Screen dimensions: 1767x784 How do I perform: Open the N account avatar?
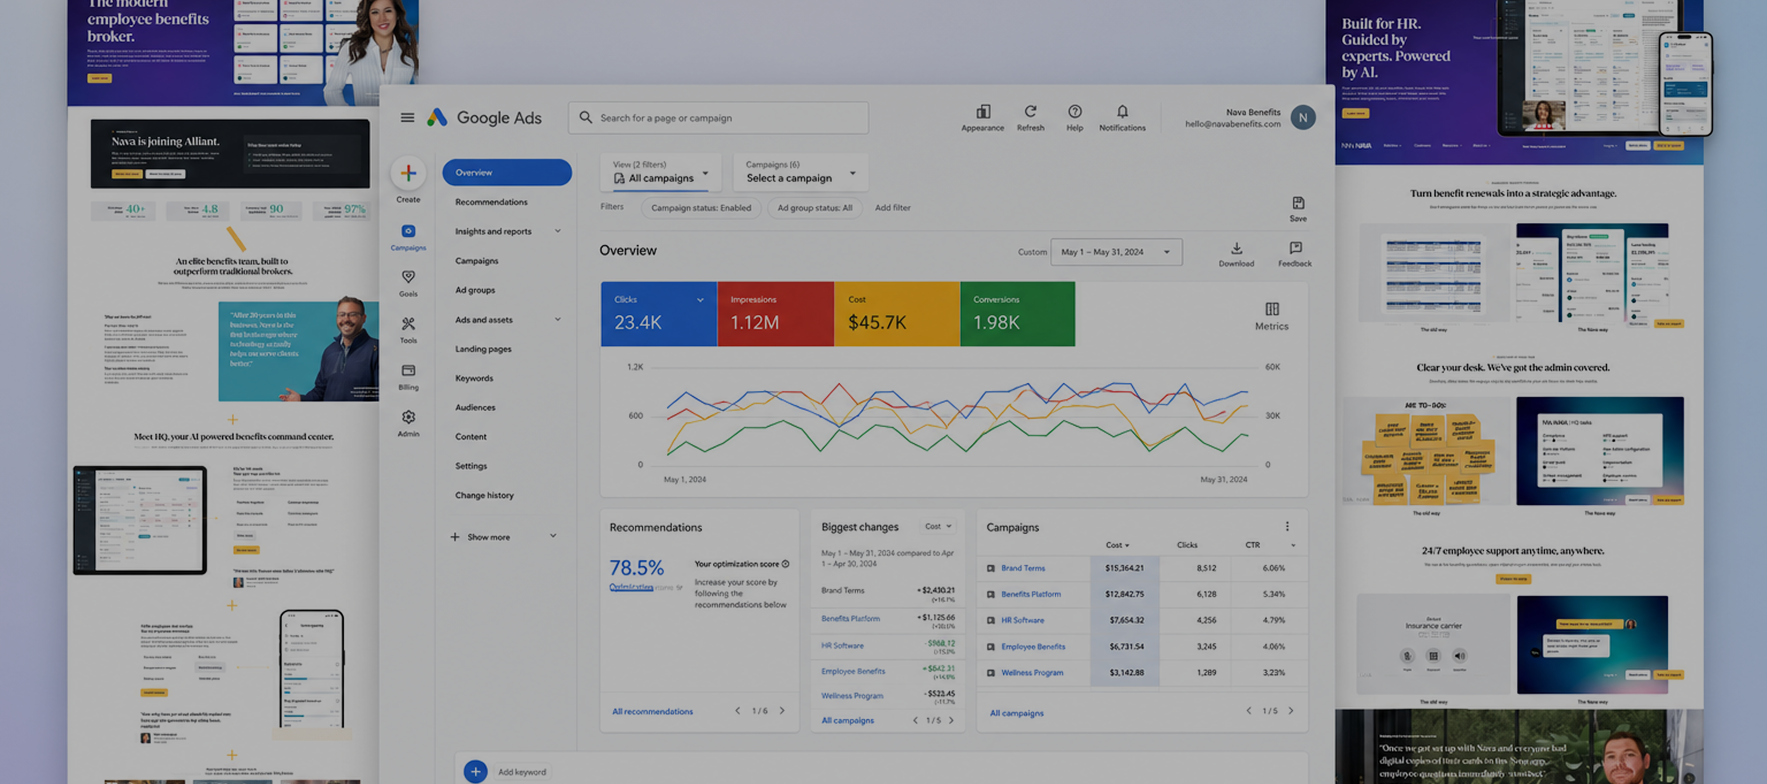pos(1302,118)
